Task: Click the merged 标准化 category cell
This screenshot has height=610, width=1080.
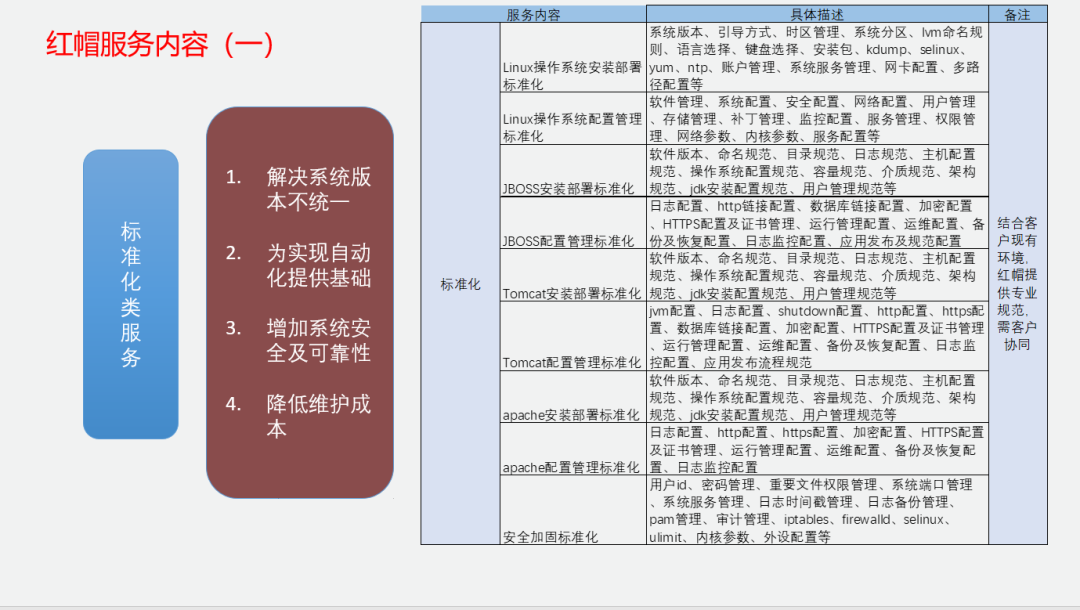Action: click(x=461, y=284)
